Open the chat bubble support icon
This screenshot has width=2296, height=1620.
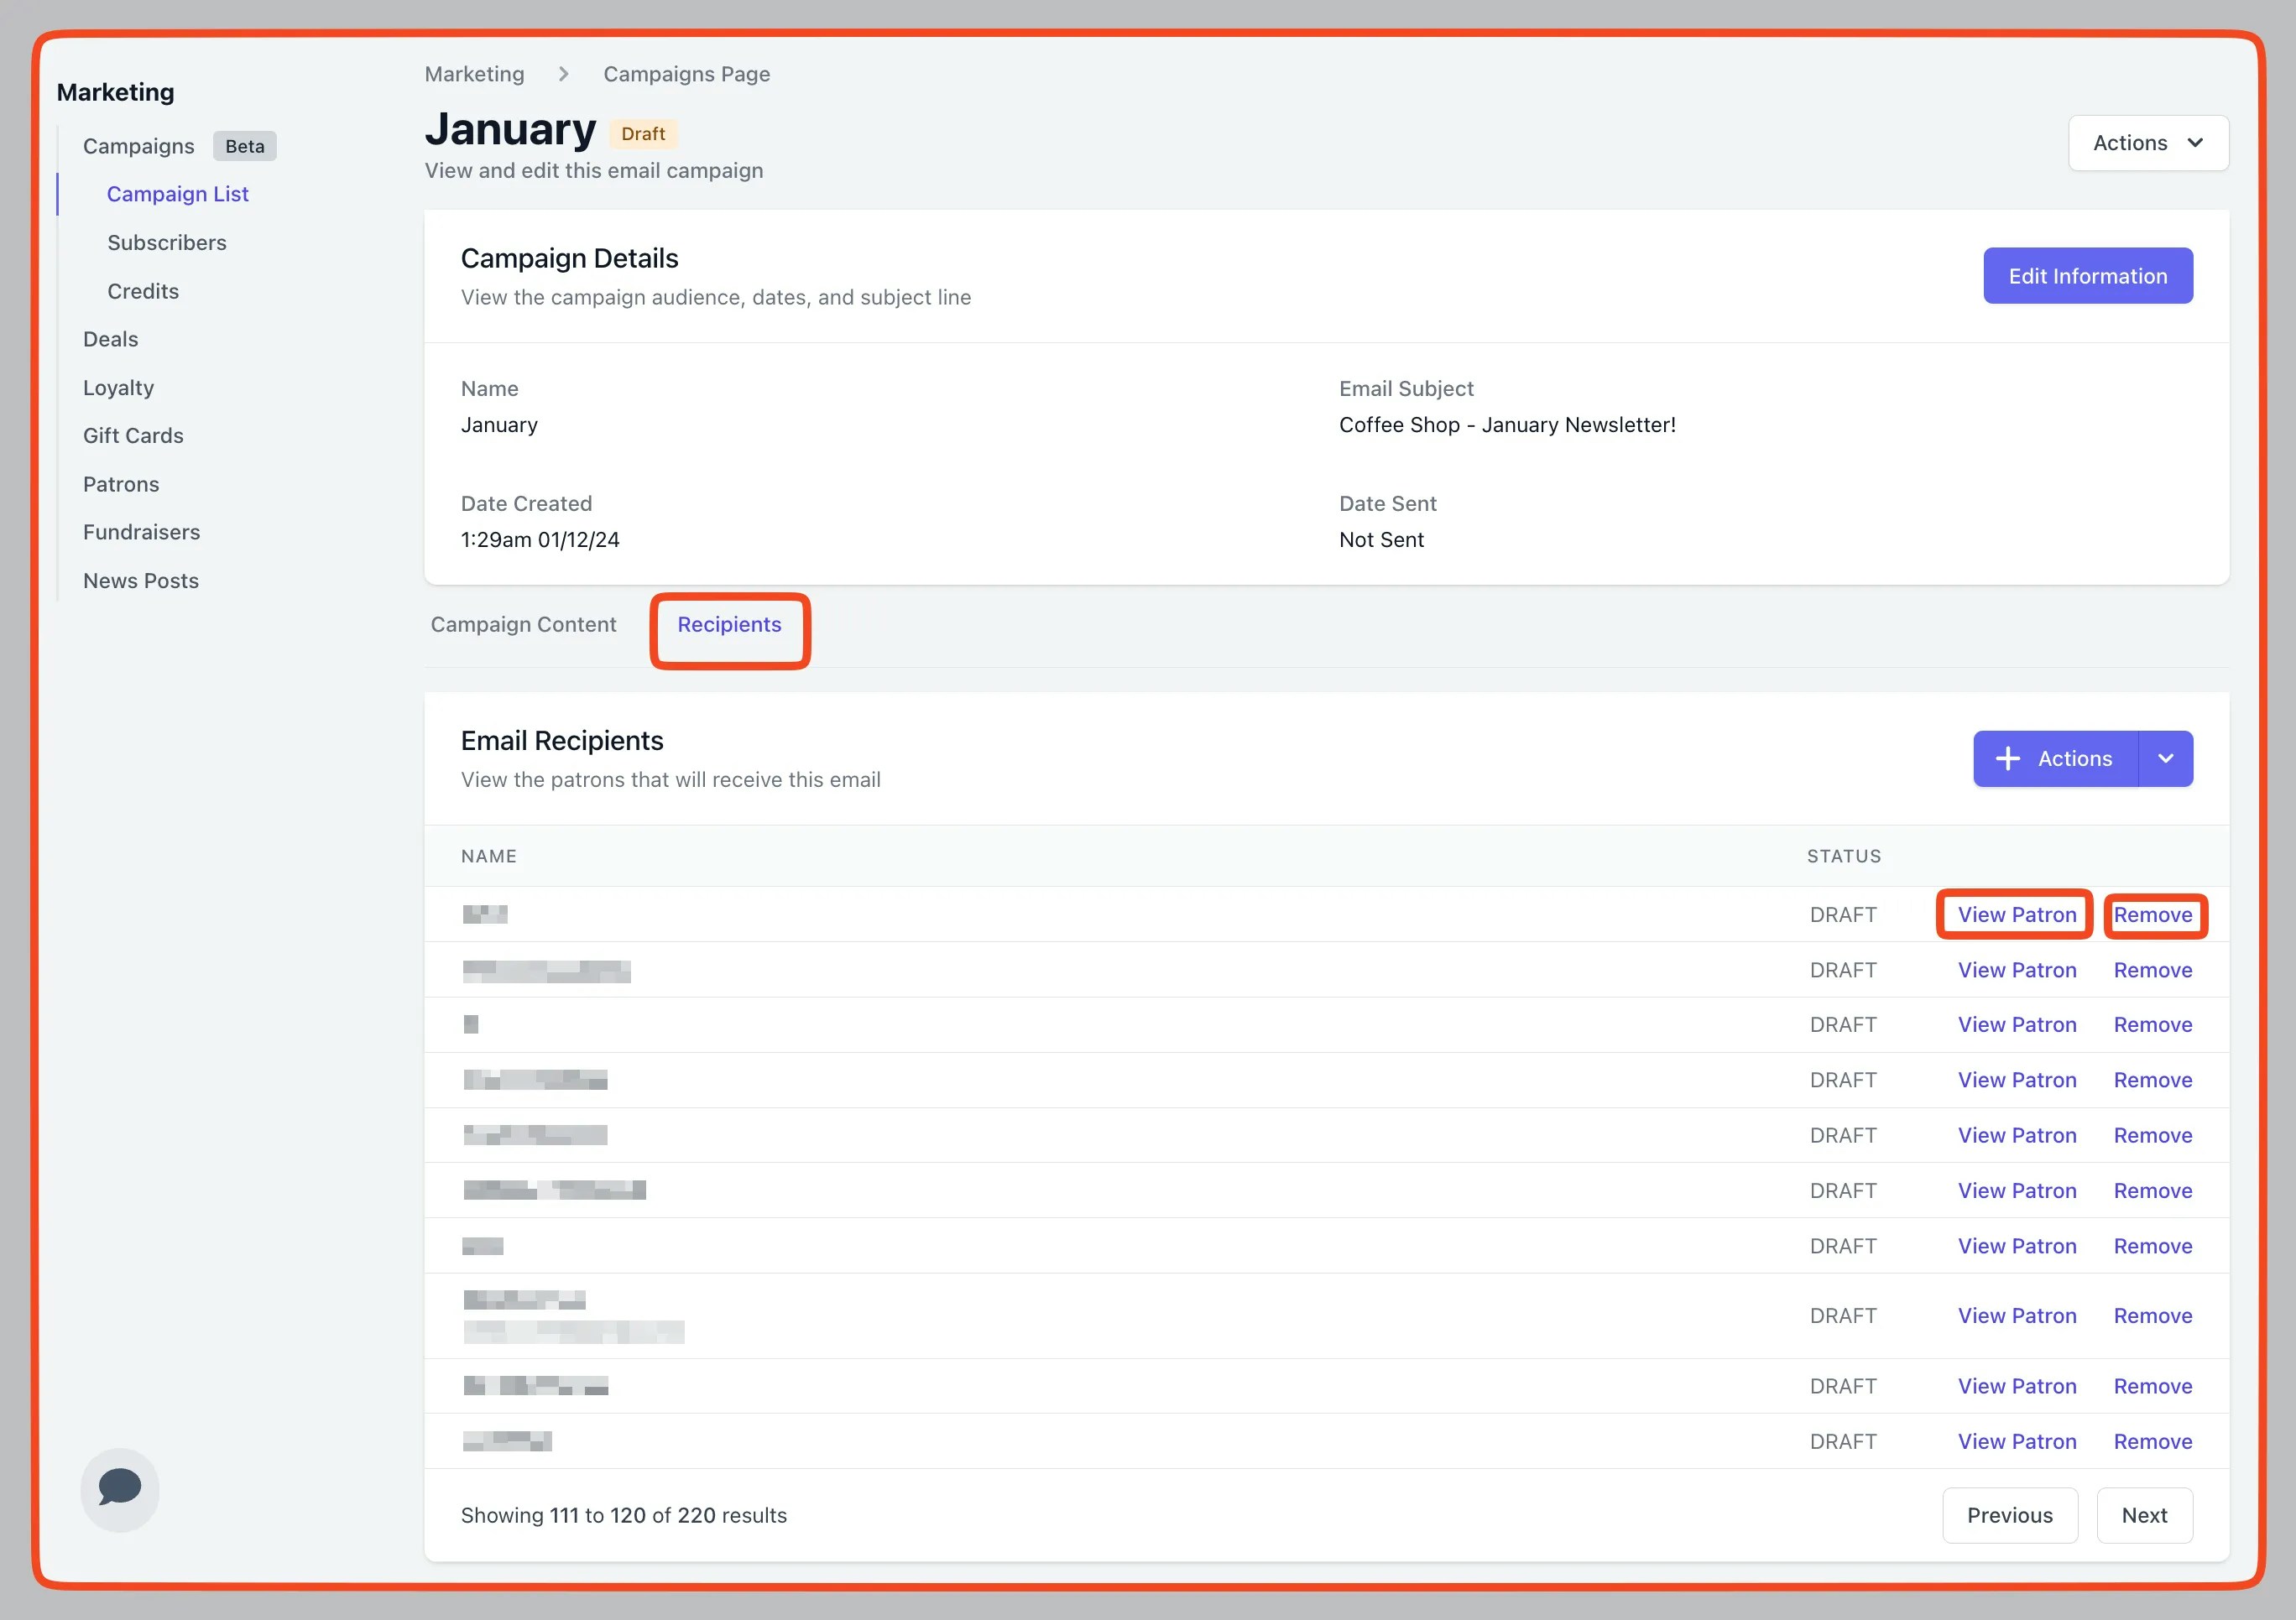click(x=119, y=1488)
